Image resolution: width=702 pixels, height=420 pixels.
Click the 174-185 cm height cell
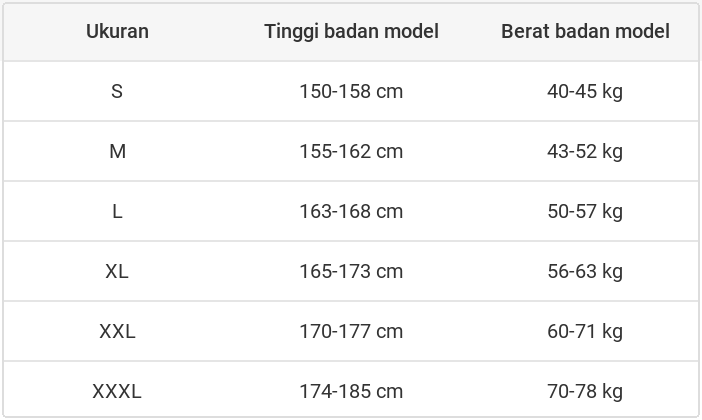tap(351, 391)
